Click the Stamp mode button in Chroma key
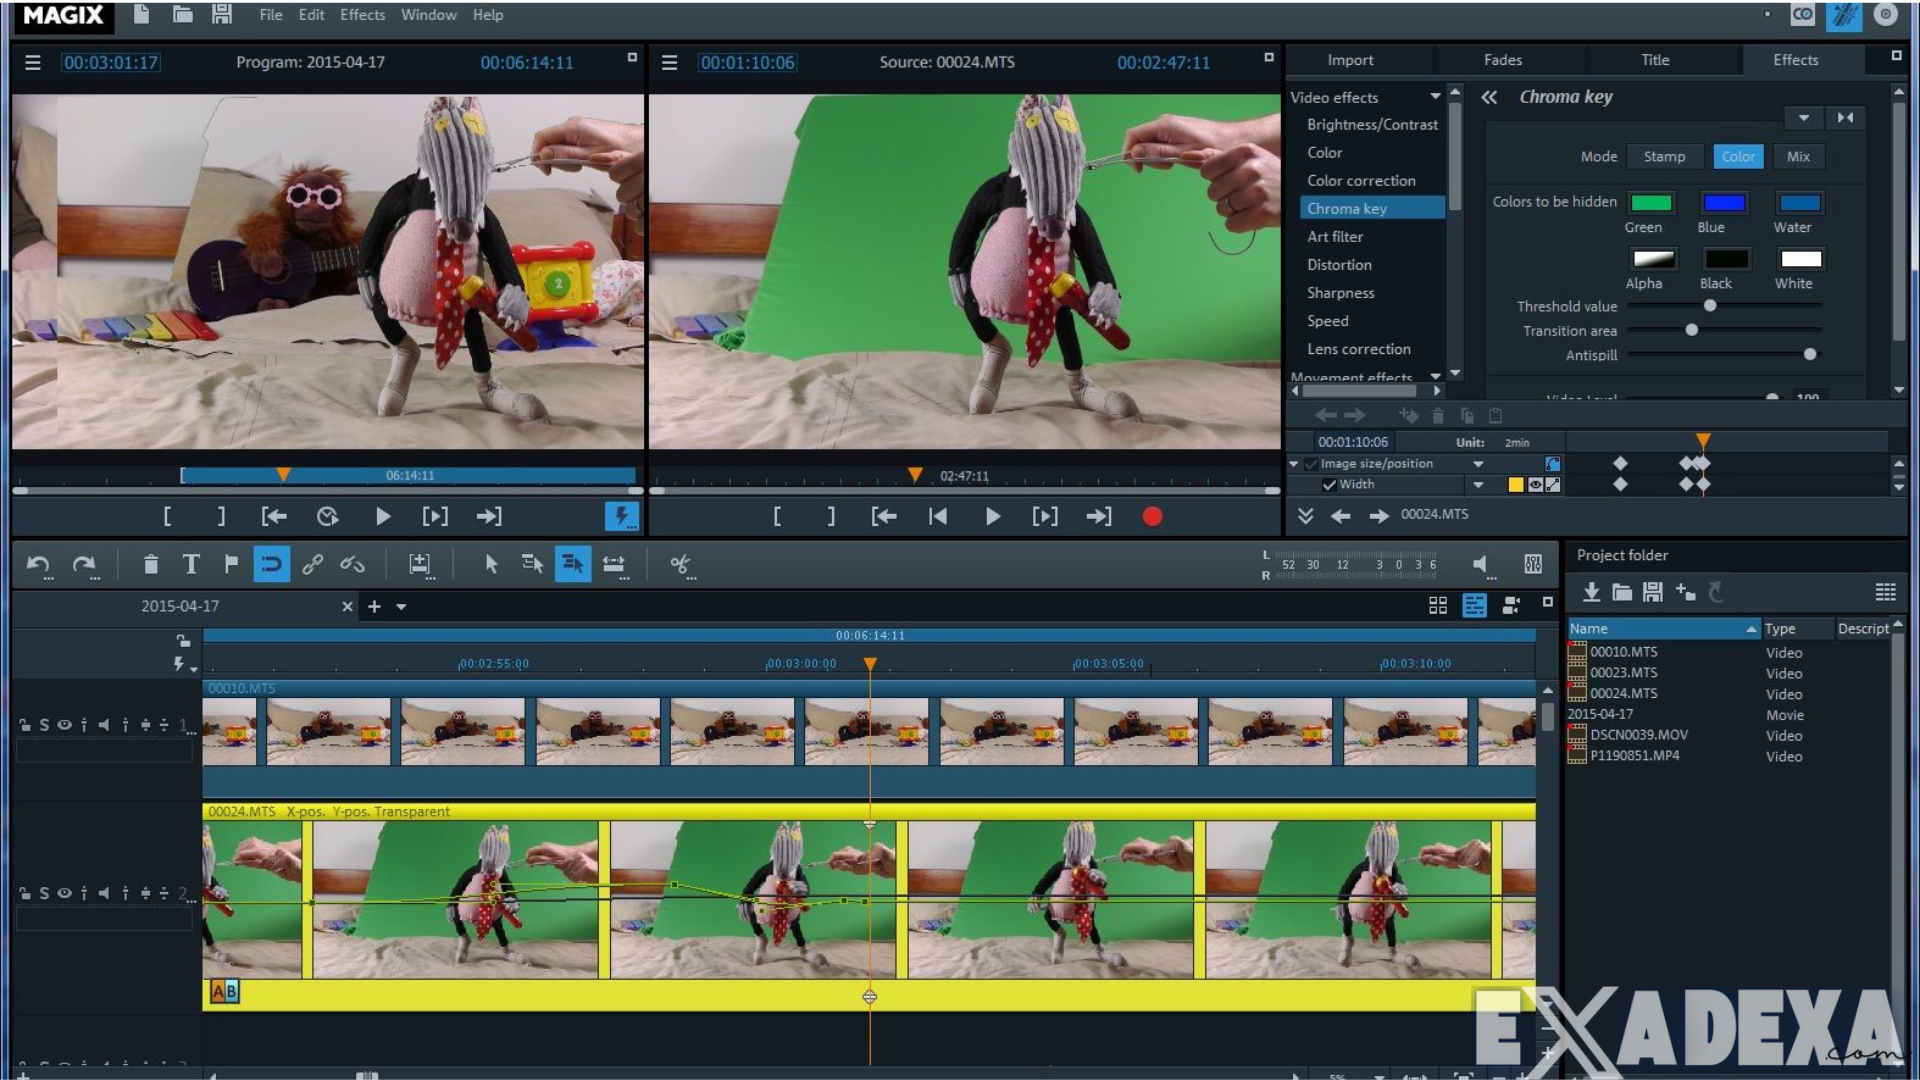This screenshot has height=1080, width=1920. click(1664, 156)
